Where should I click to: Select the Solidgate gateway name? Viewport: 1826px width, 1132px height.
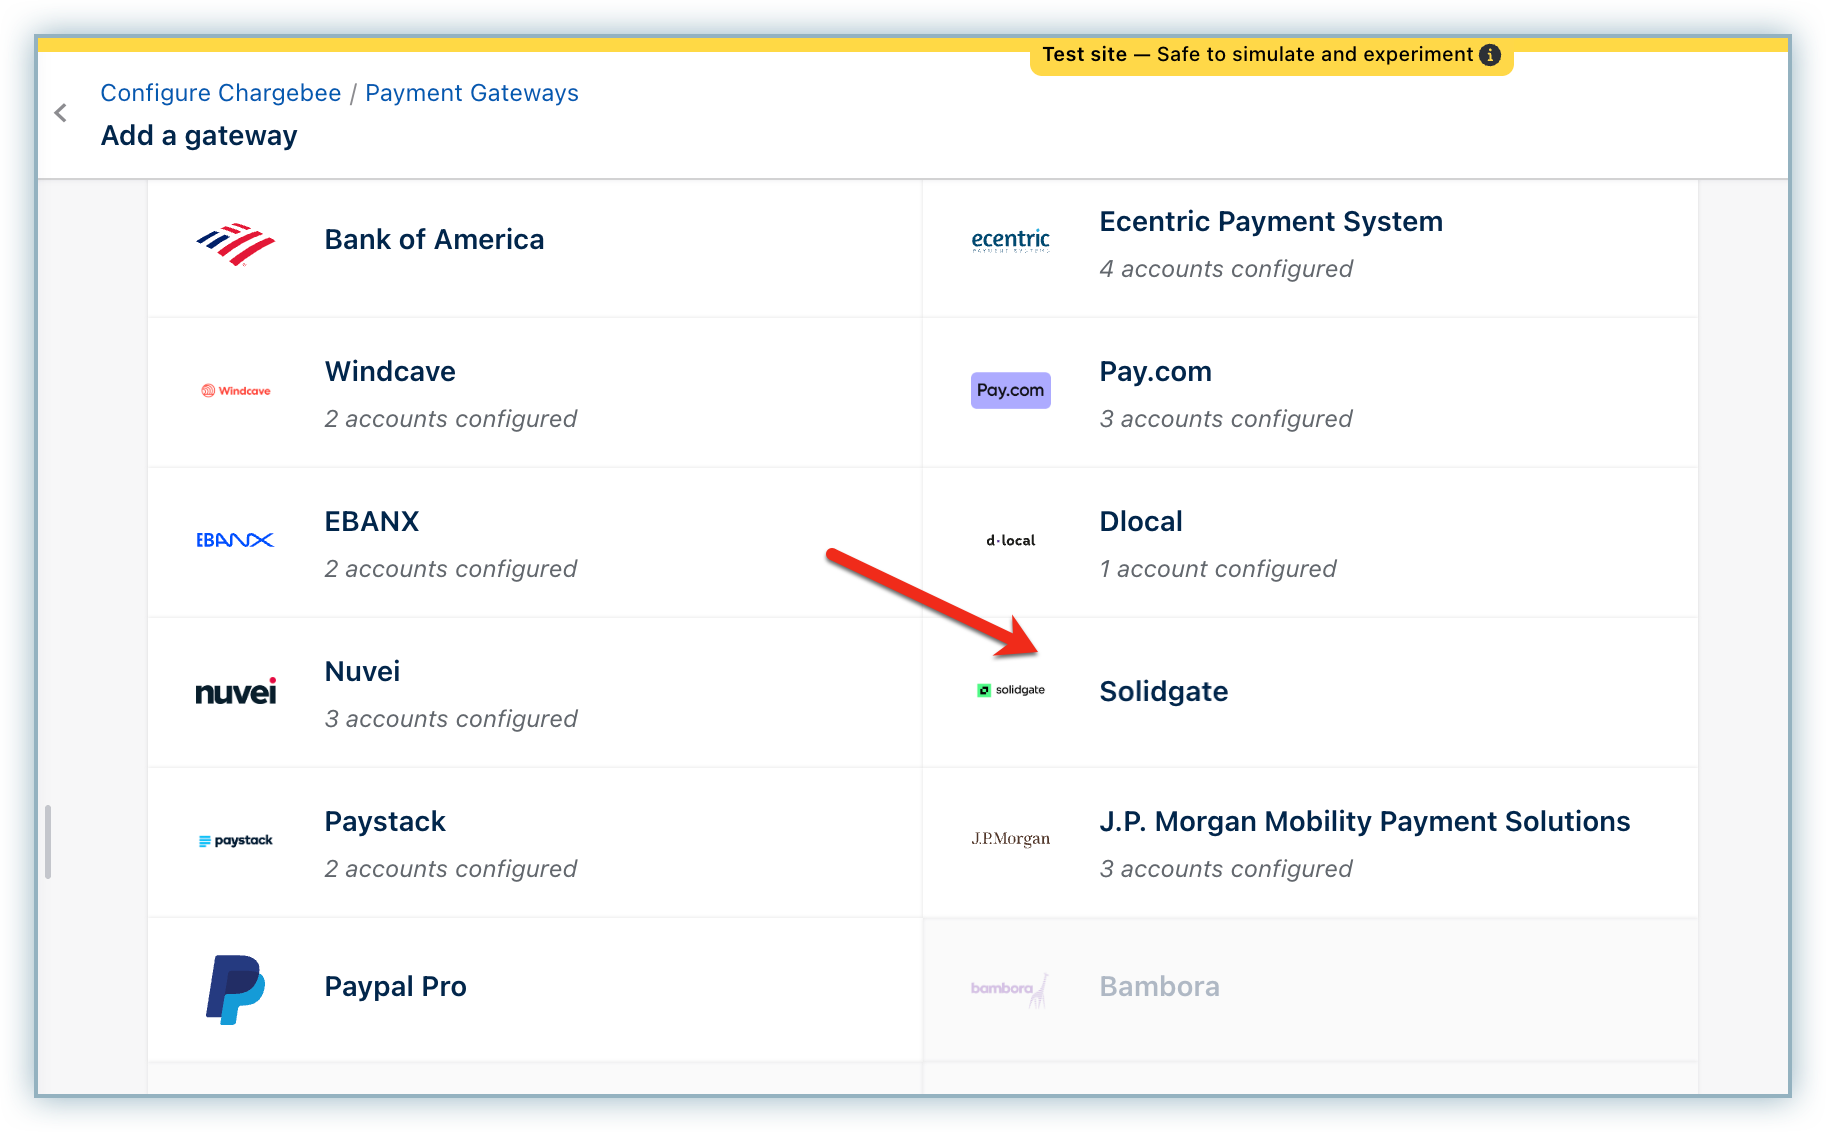[1164, 692]
